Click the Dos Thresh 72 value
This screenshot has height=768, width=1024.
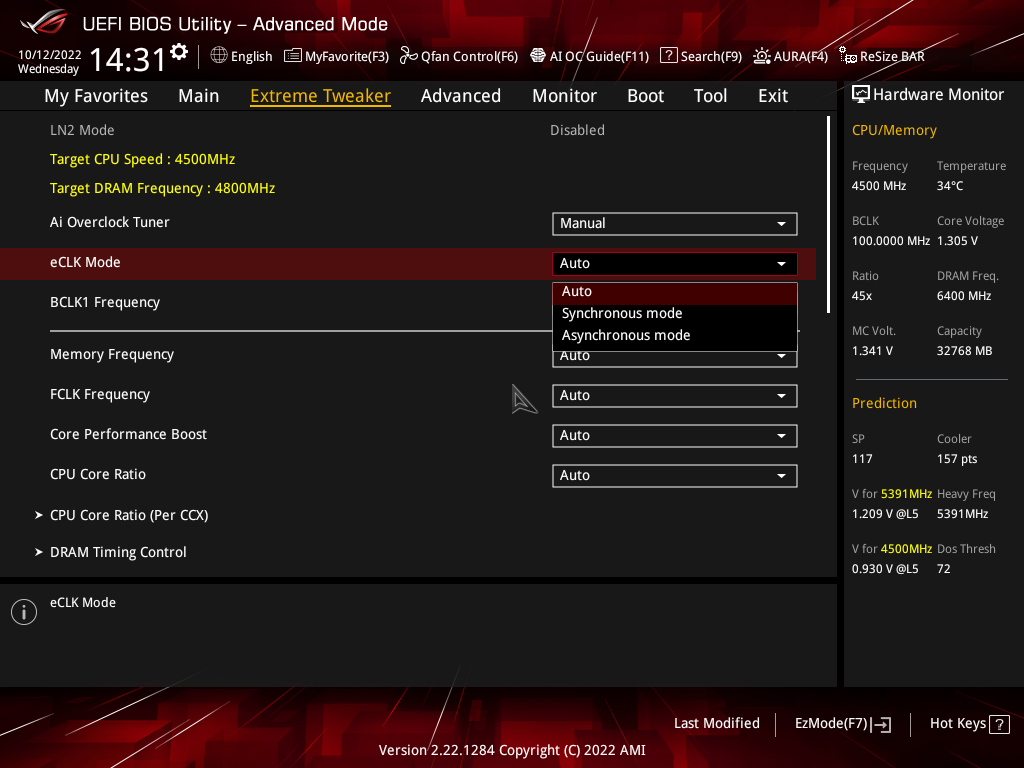tap(944, 569)
